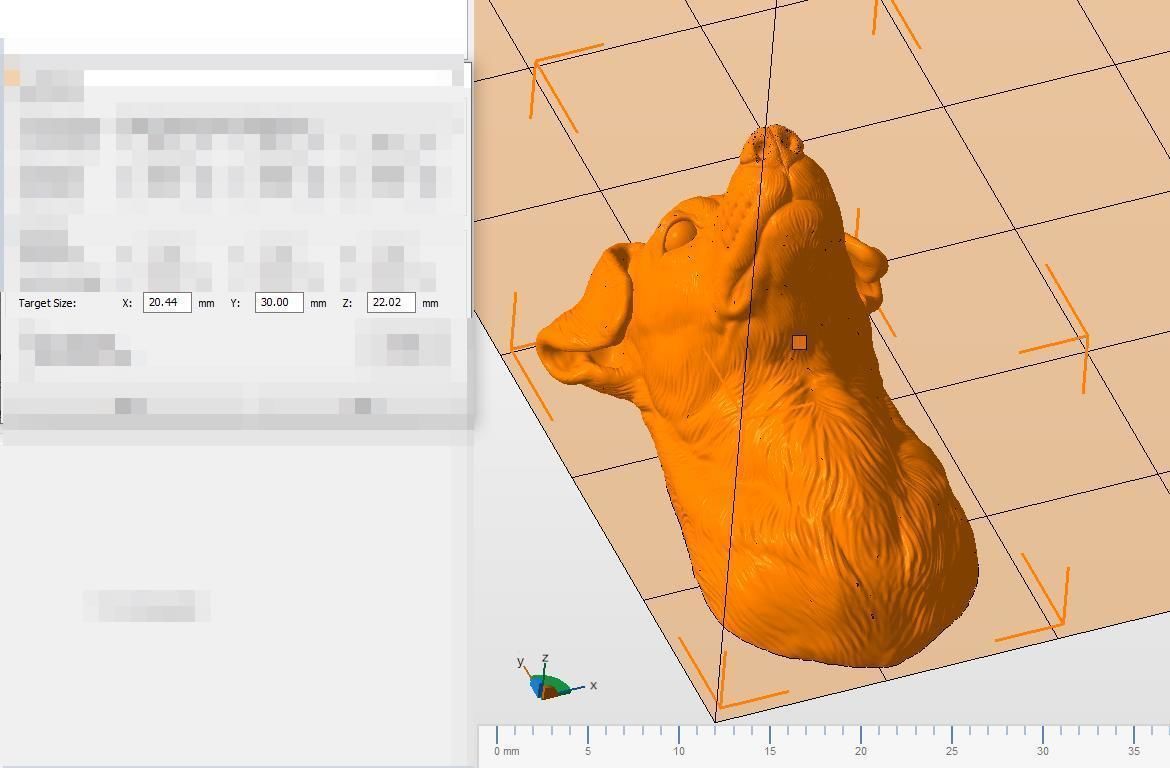Click the Target Size Y field showing 30.00

point(279,302)
